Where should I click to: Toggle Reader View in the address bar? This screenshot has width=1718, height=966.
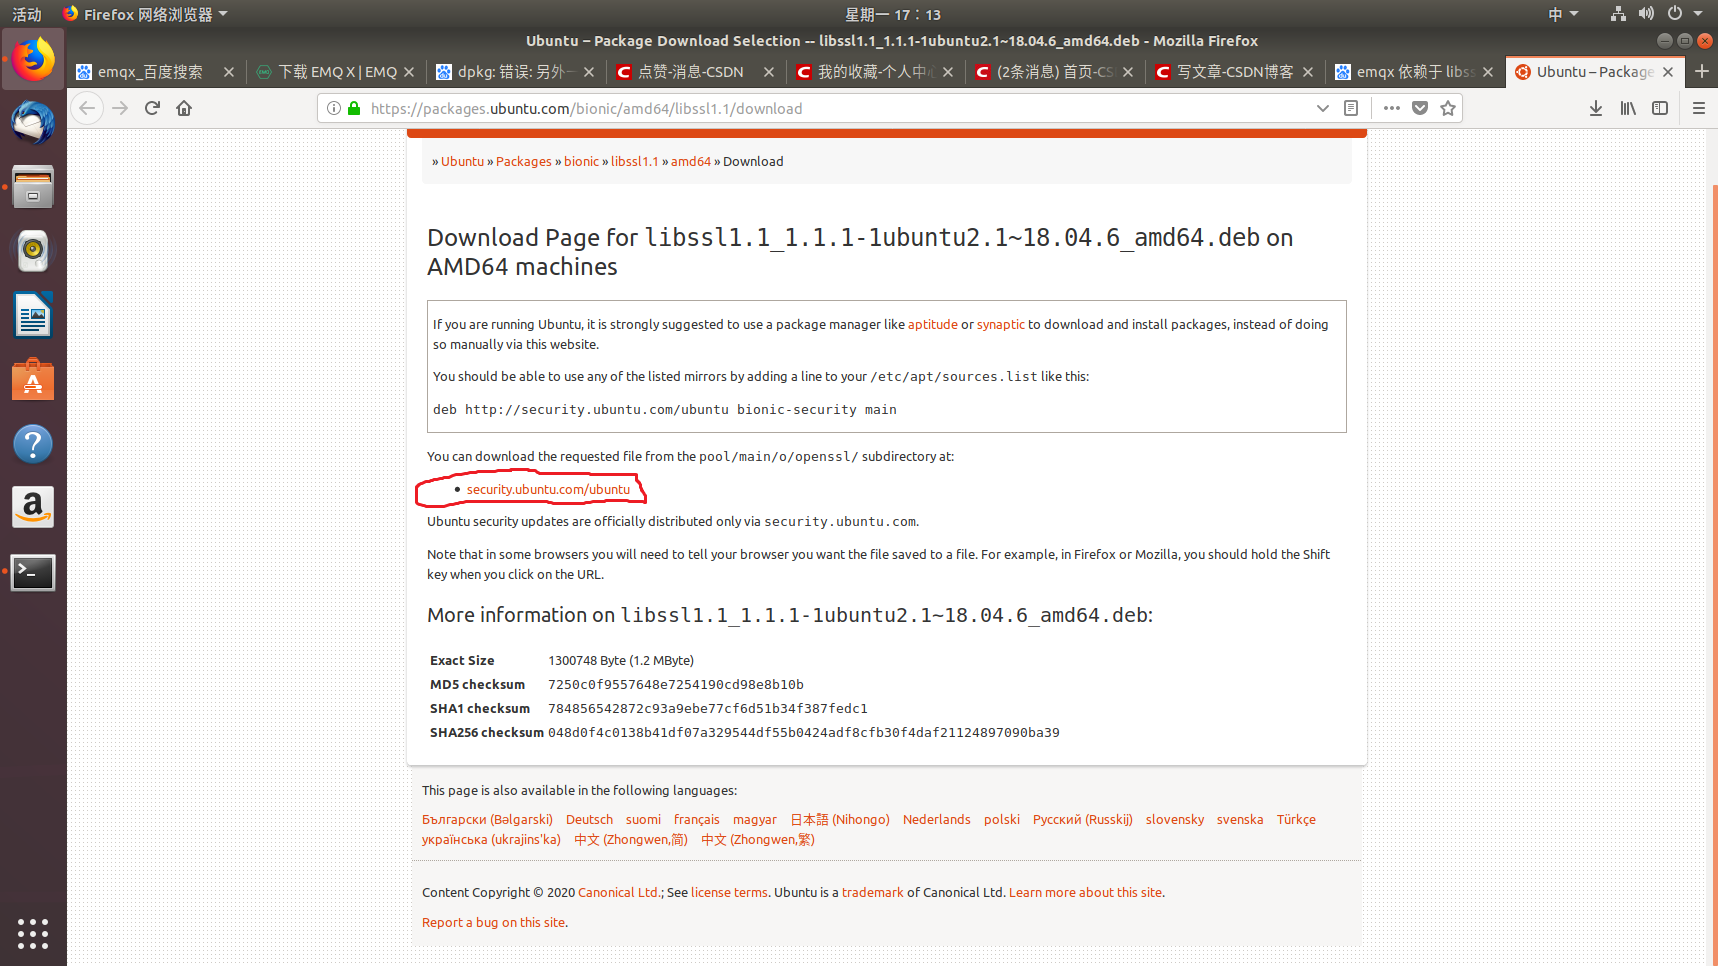click(x=1352, y=108)
